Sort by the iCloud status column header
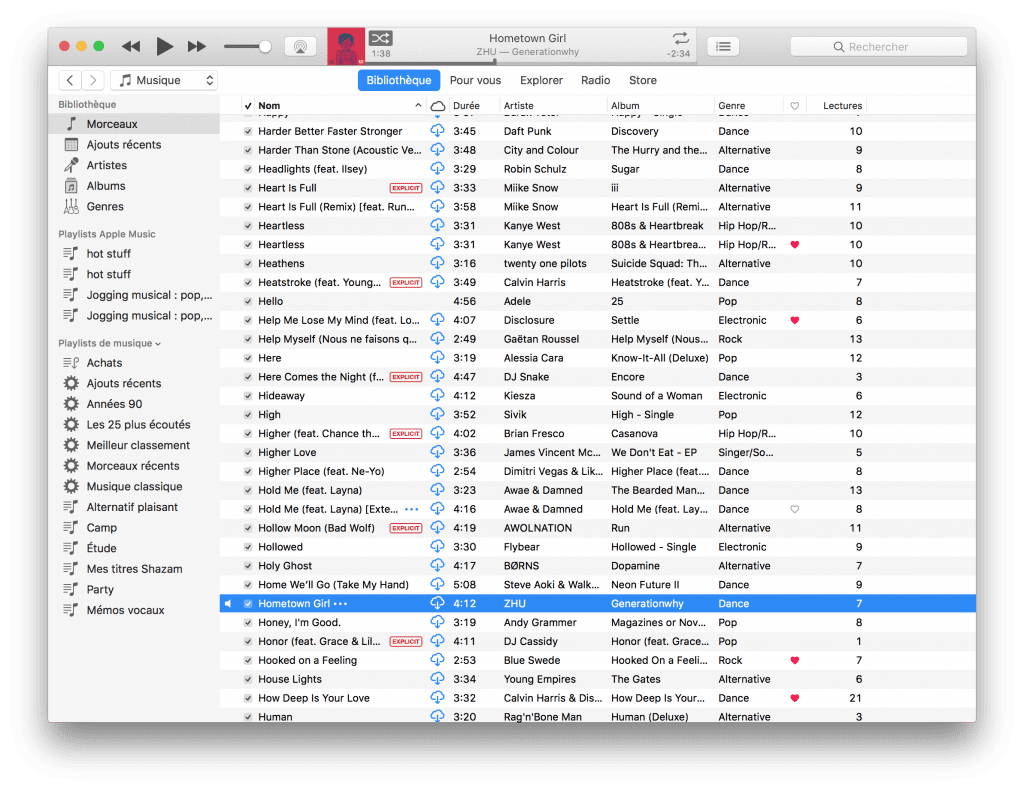The width and height of the screenshot is (1024, 791). point(438,106)
